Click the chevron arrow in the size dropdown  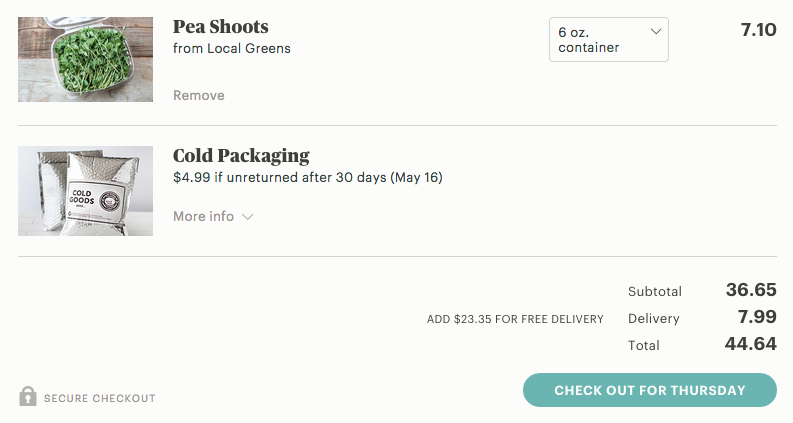click(x=656, y=31)
